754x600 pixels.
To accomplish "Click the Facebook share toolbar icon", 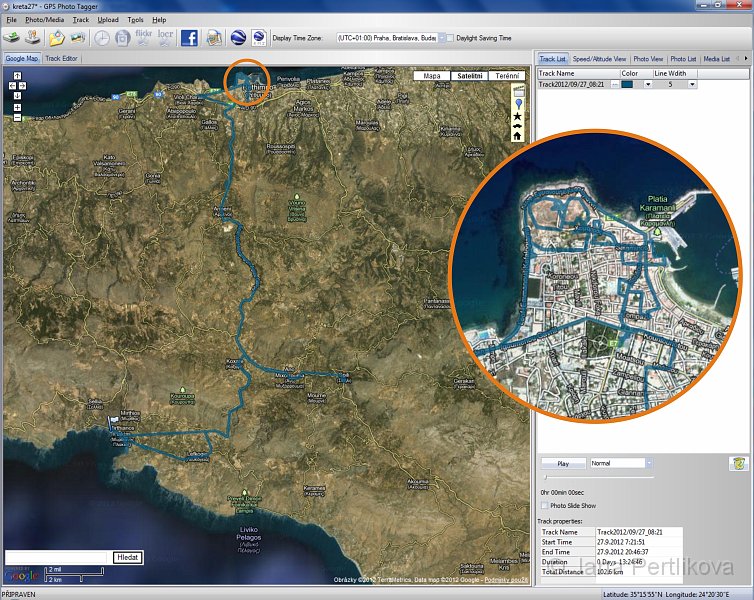I will pyautogui.click(x=189, y=38).
